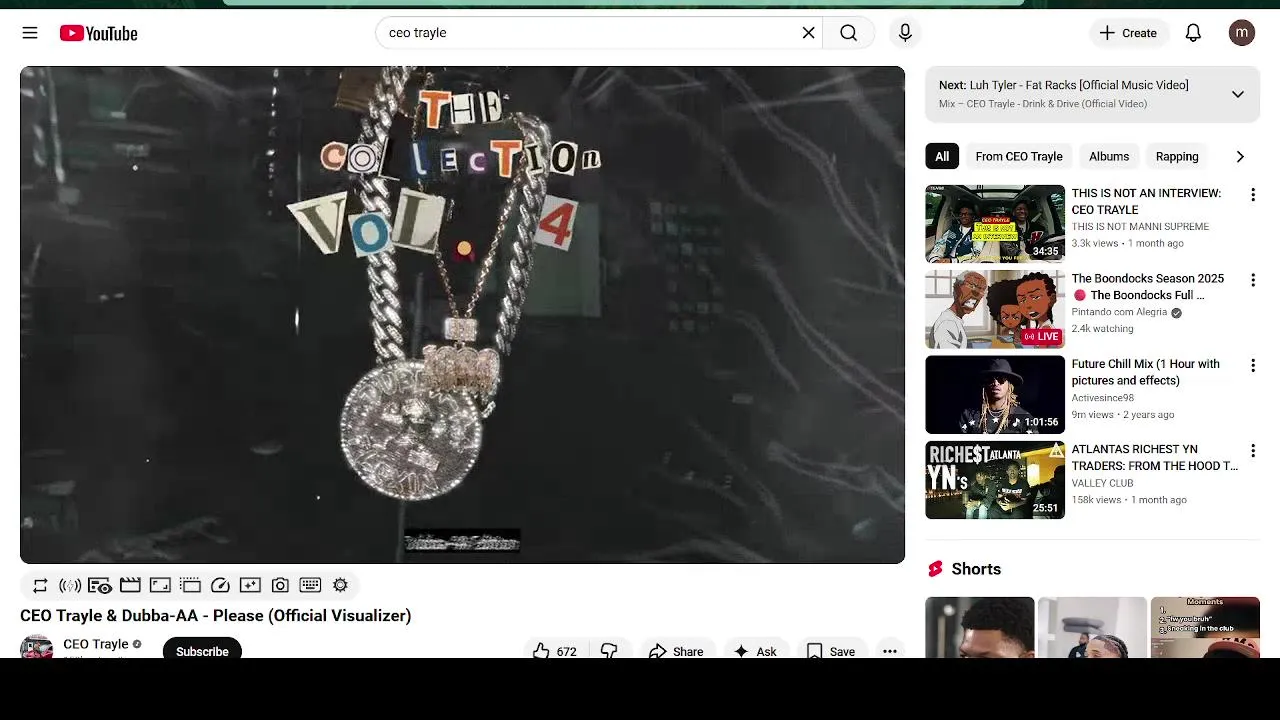Screen dimensions: 1280x720
Task: Click the THIS IS NOT MANNI SUPREME channel
Action: click(x=1140, y=227)
